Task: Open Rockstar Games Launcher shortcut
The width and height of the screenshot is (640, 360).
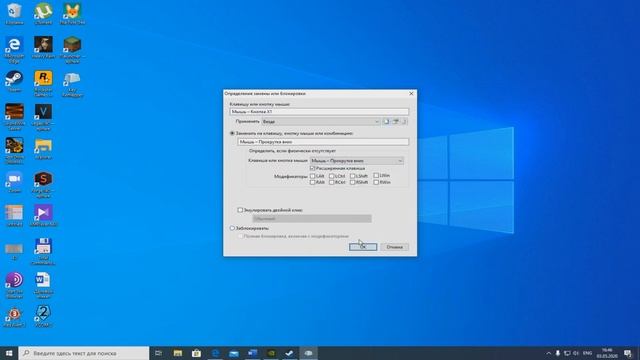Action: pos(43,84)
